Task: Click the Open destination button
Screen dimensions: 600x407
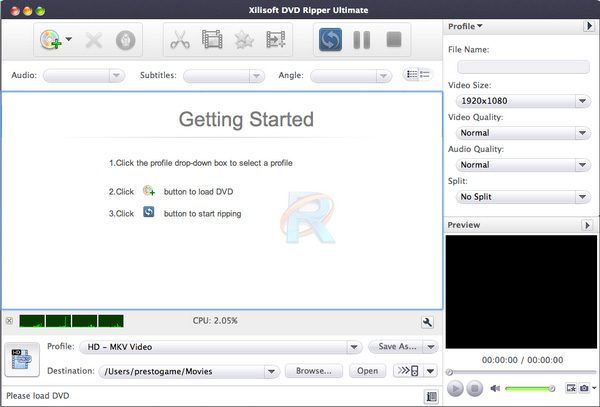Action: coord(367,371)
